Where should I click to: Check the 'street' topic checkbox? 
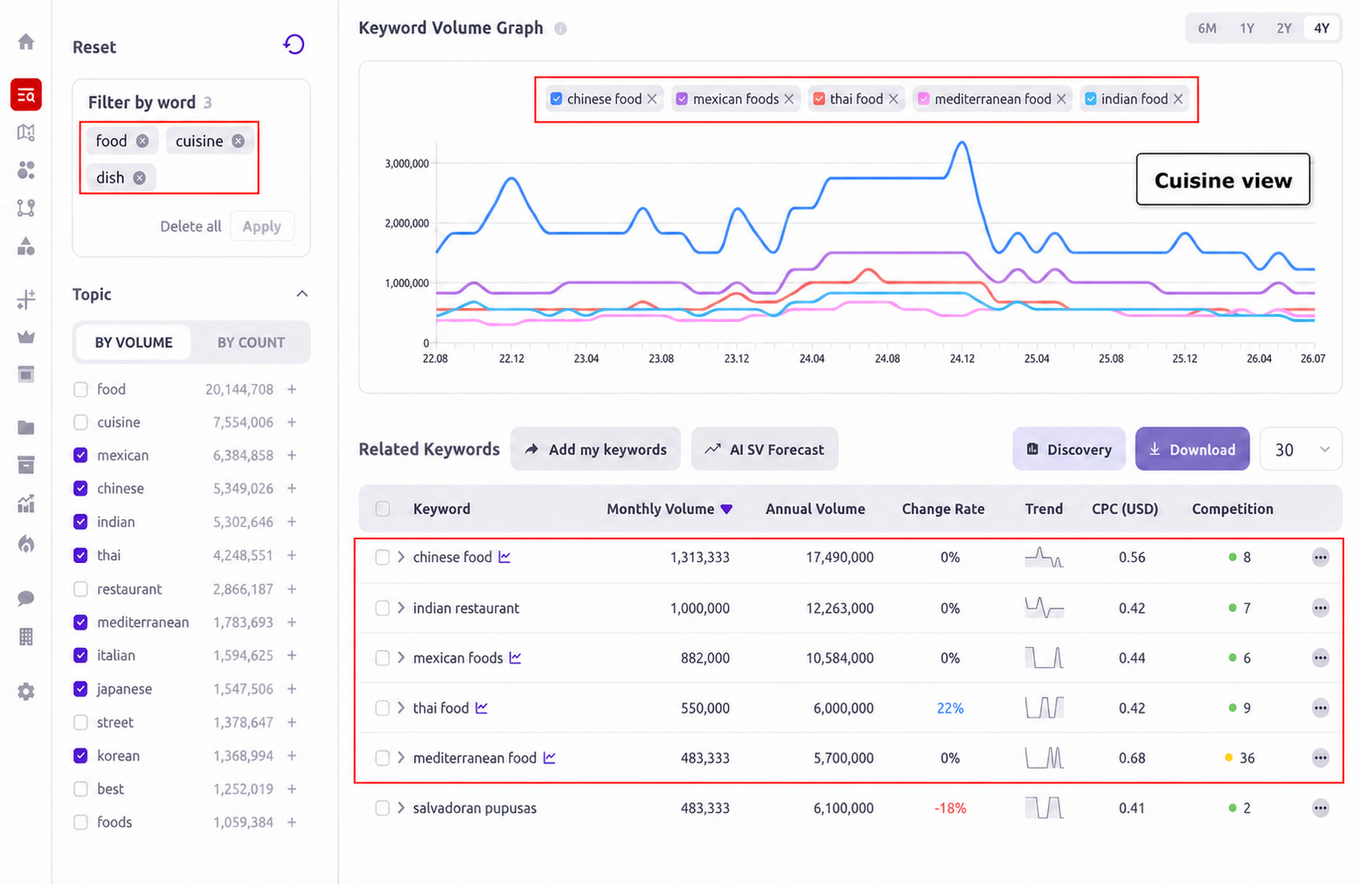(81, 722)
